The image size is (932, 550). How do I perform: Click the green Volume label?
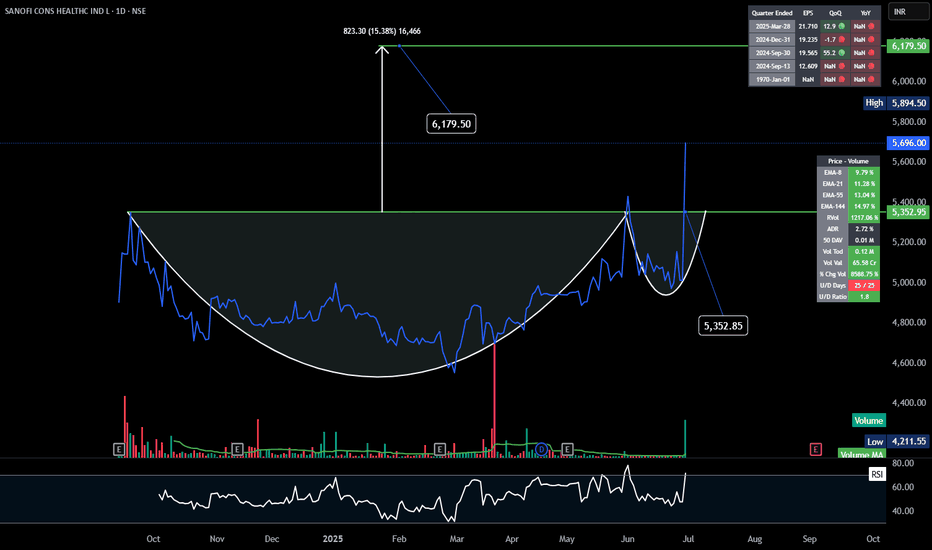[868, 420]
